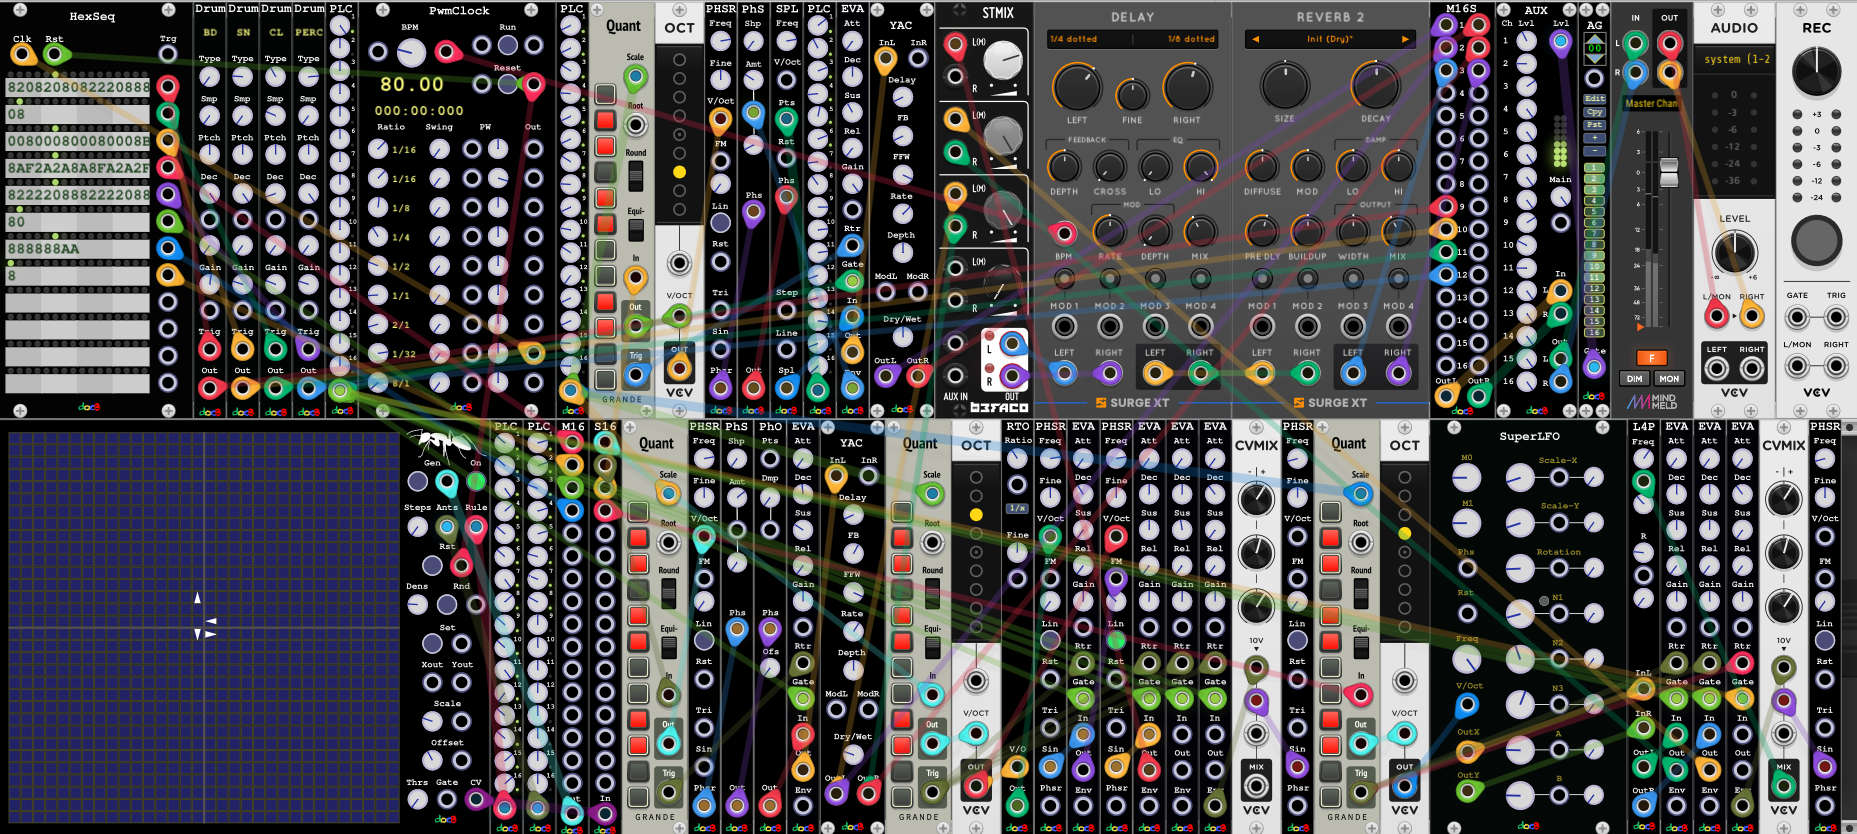Click the HexSeq Clk input jack
The height and width of the screenshot is (834, 1857).
click(x=22, y=55)
